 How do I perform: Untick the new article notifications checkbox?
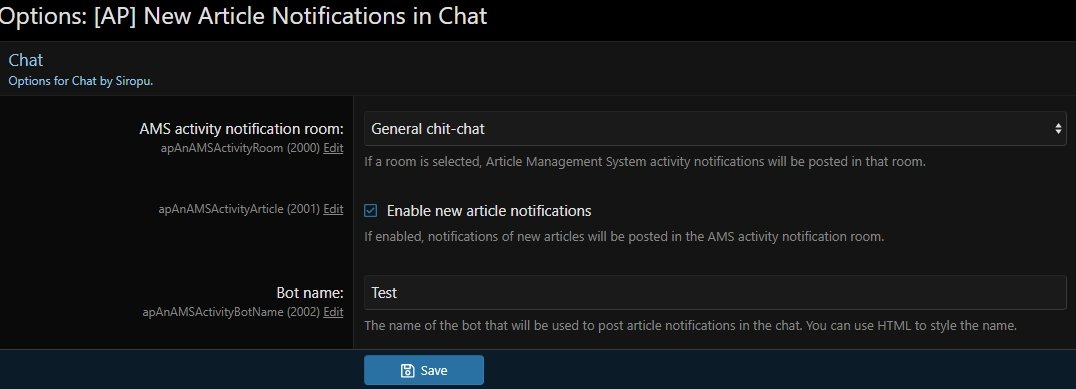click(371, 211)
